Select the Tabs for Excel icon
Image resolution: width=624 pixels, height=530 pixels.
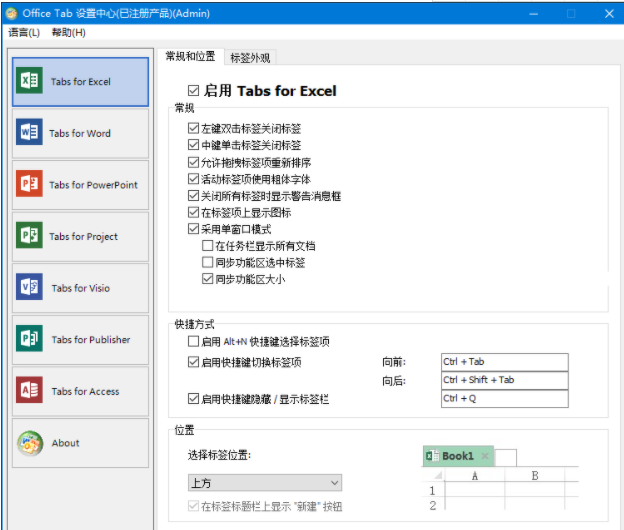pos(30,82)
